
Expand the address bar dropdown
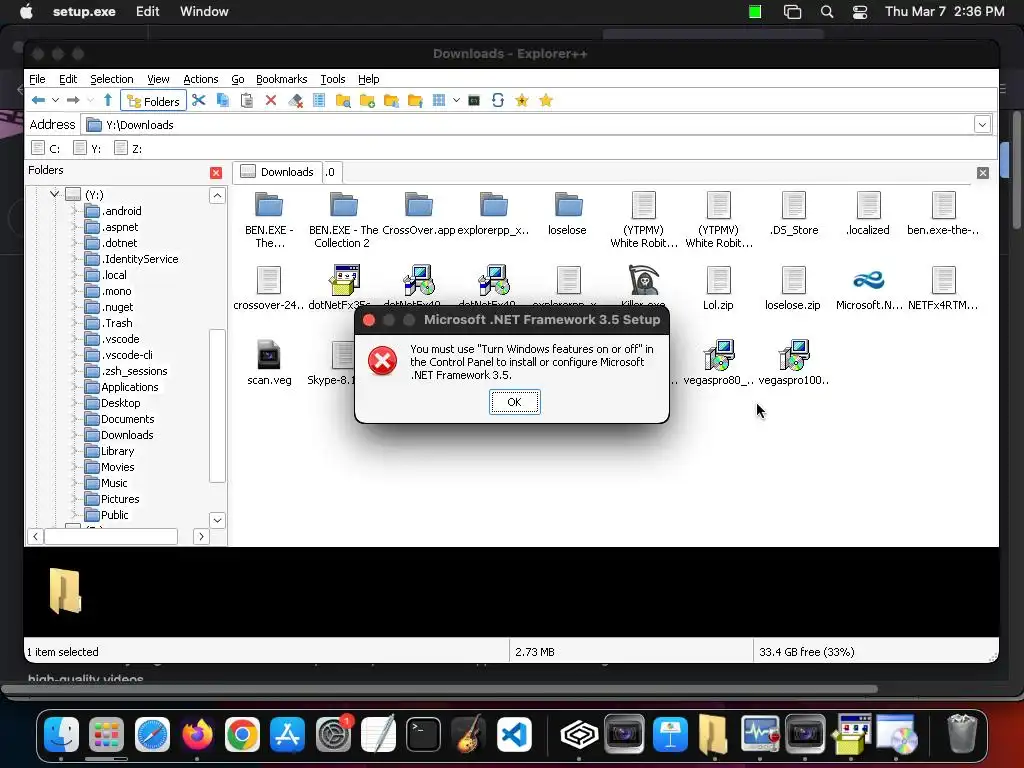982,125
